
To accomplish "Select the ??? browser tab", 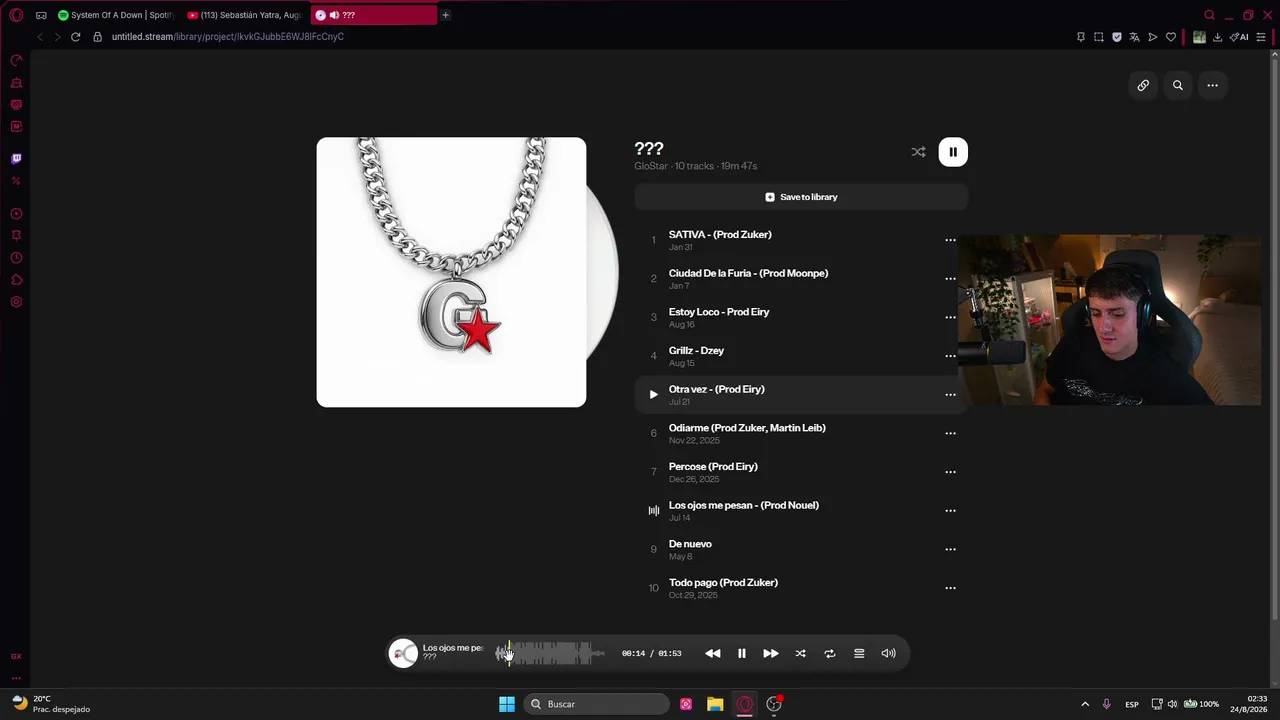I will point(374,15).
